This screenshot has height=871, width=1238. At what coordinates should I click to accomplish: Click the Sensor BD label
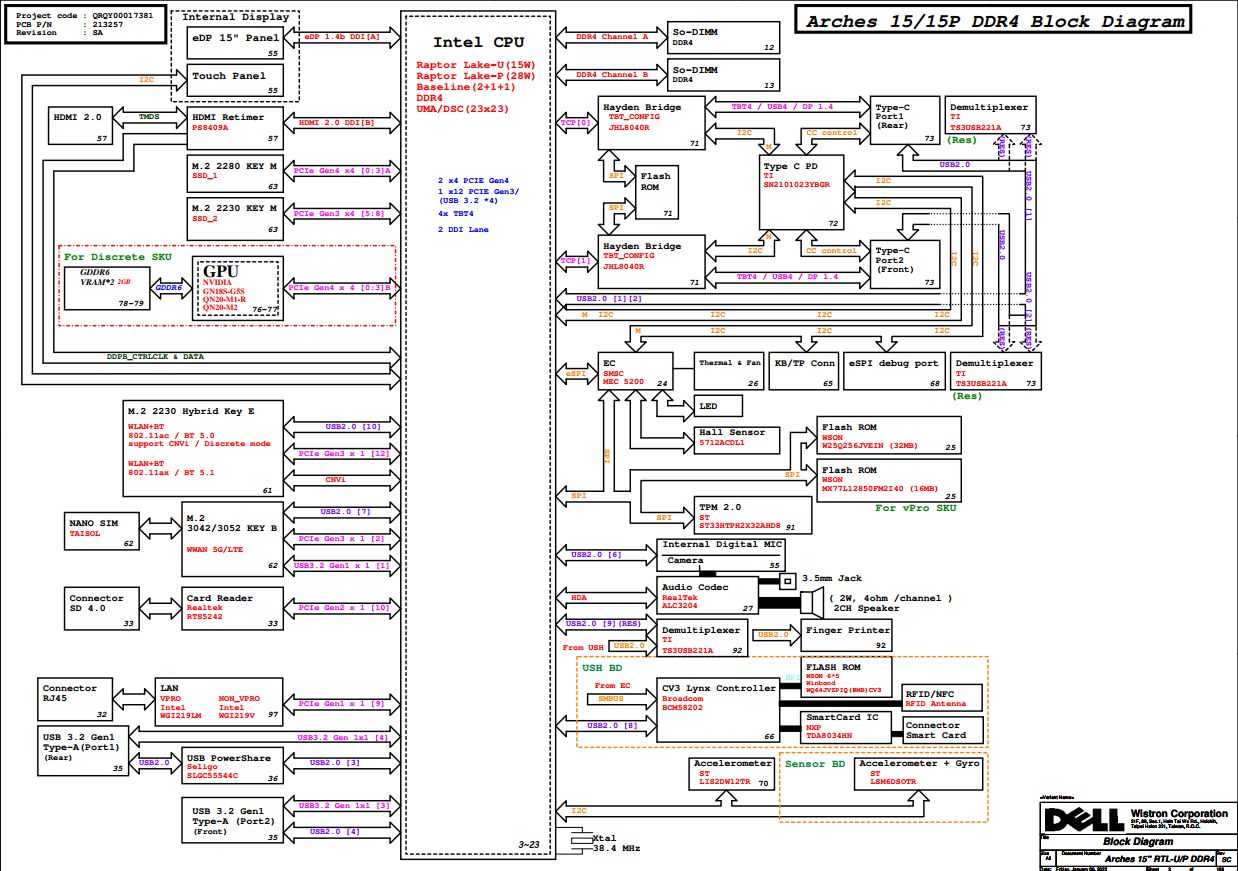pyautogui.click(x=814, y=764)
